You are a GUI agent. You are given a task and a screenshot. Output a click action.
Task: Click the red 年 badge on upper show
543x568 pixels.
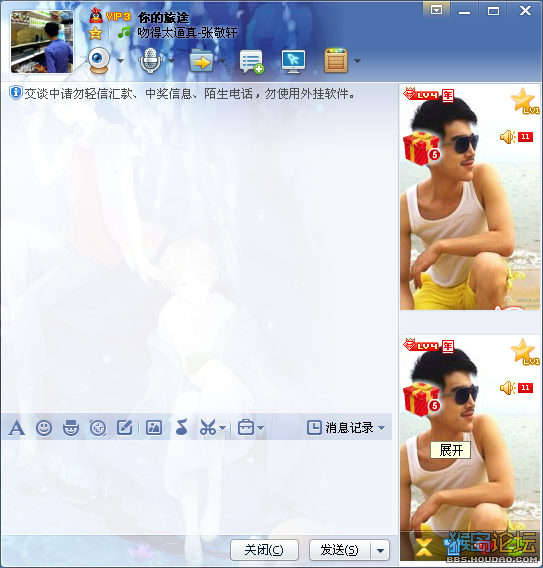[x=448, y=95]
